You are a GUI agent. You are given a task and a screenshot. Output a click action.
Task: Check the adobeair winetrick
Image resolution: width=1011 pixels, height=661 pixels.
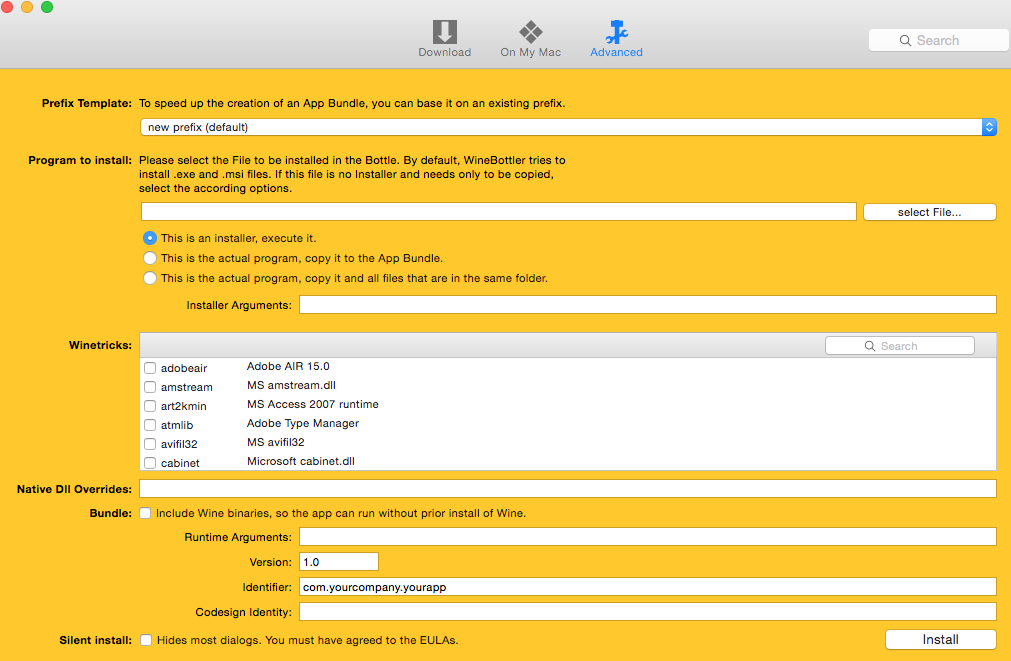[x=150, y=368]
